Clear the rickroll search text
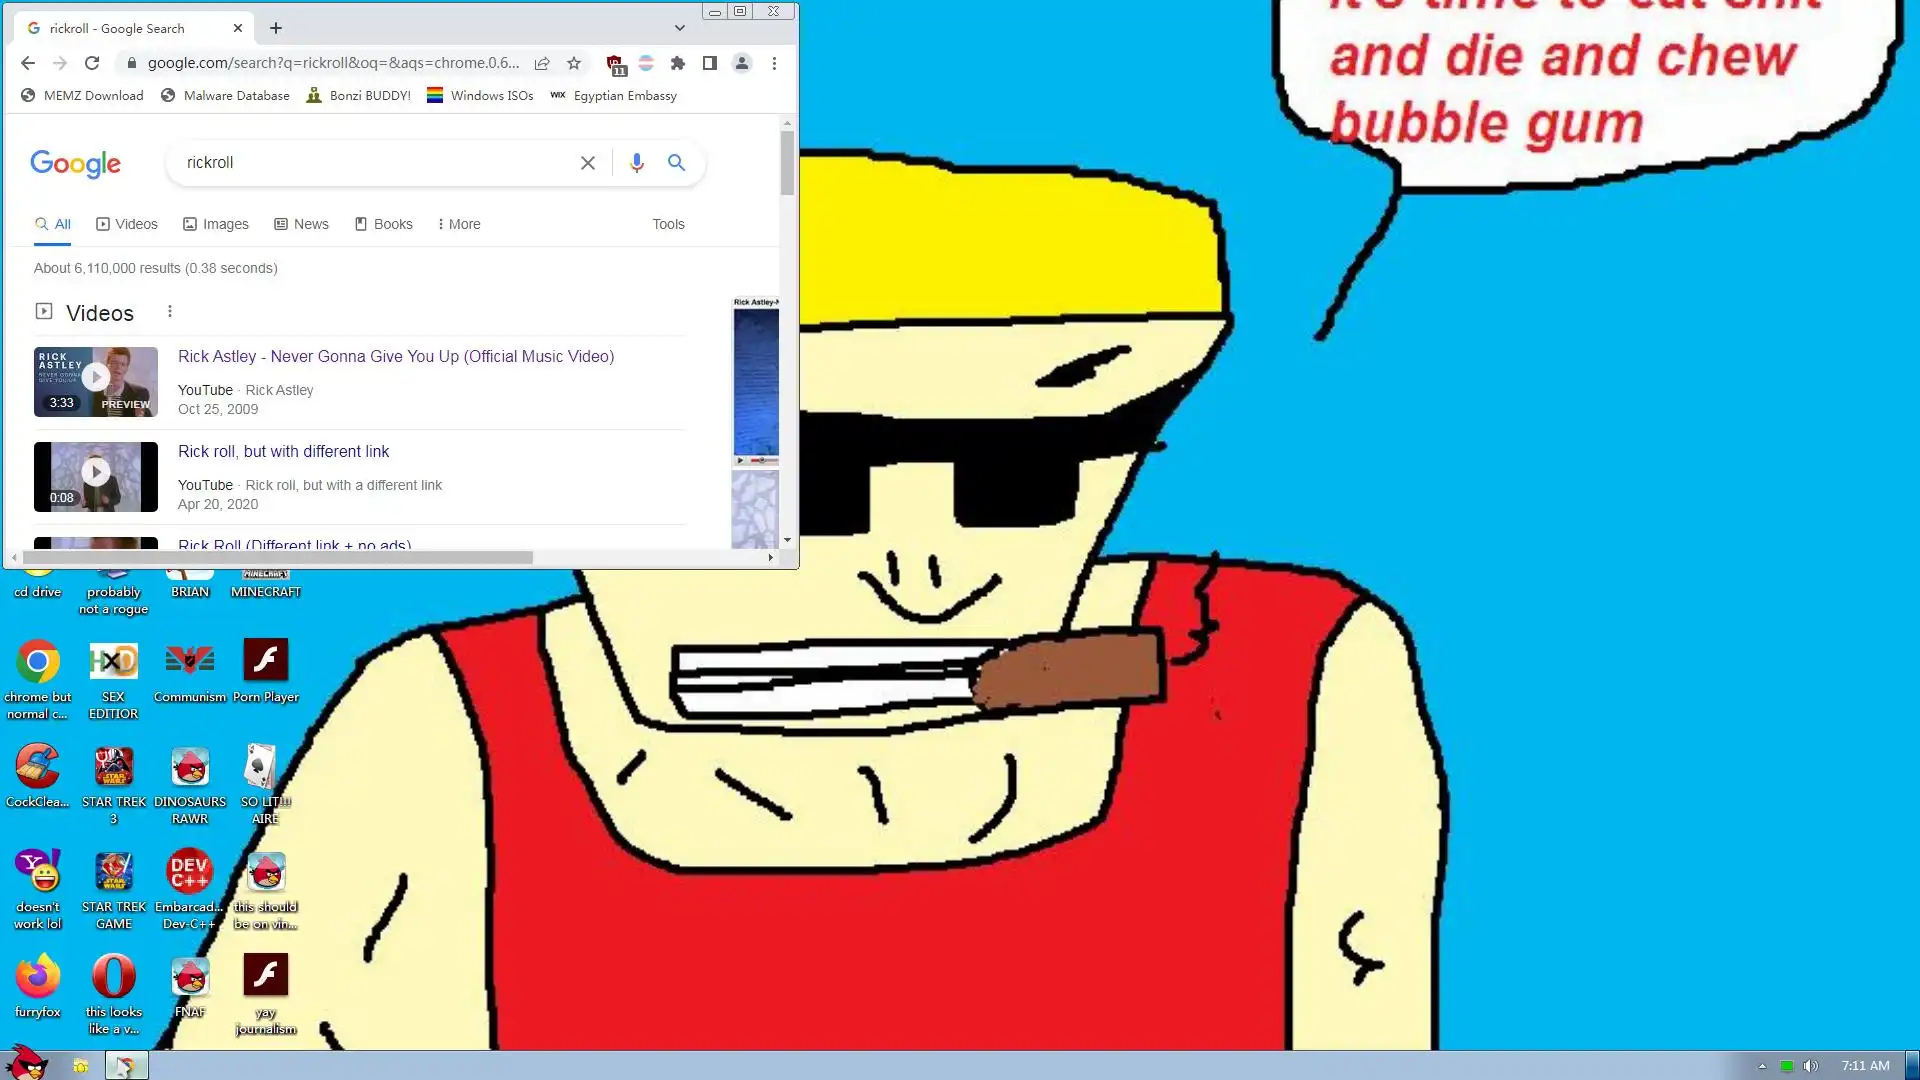Viewport: 1920px width, 1080px height. click(588, 163)
